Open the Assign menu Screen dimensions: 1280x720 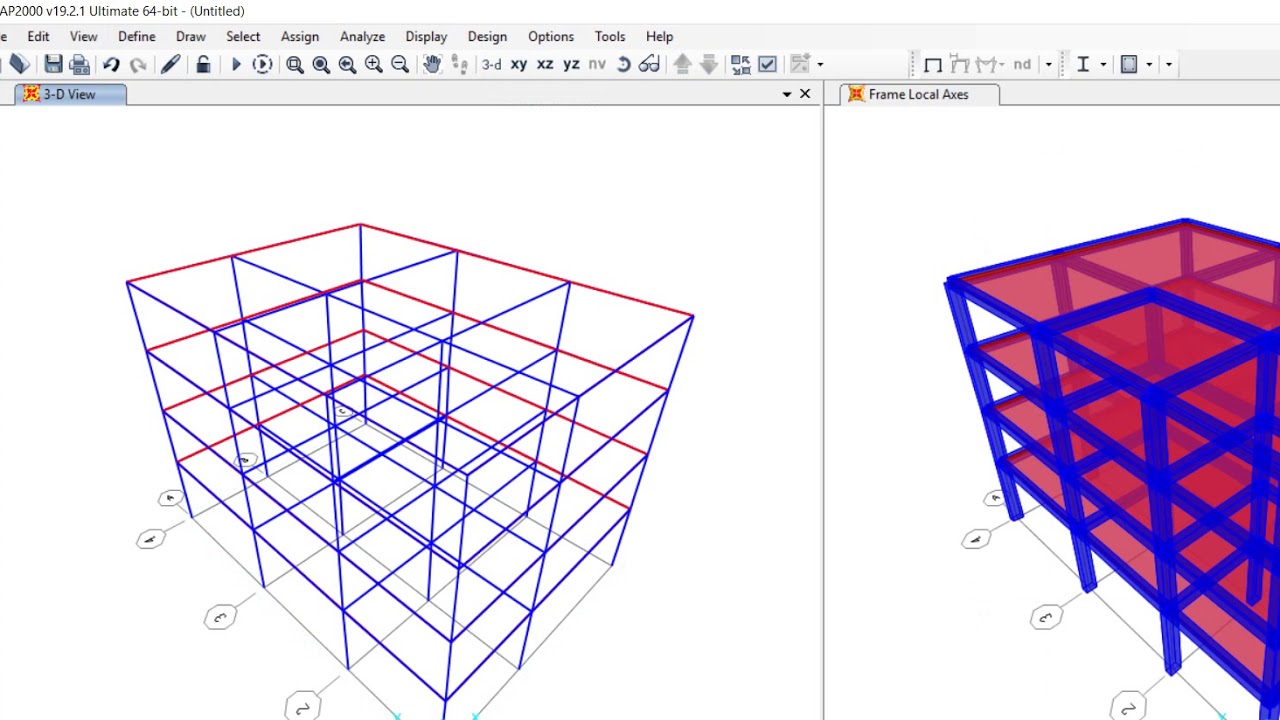pos(300,36)
